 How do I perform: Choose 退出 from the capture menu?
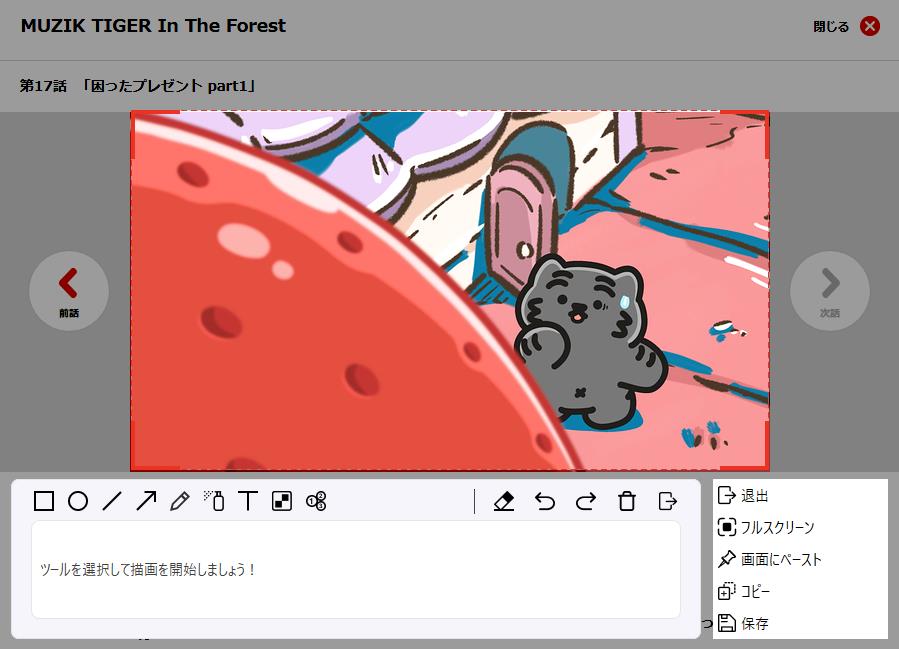click(x=753, y=496)
